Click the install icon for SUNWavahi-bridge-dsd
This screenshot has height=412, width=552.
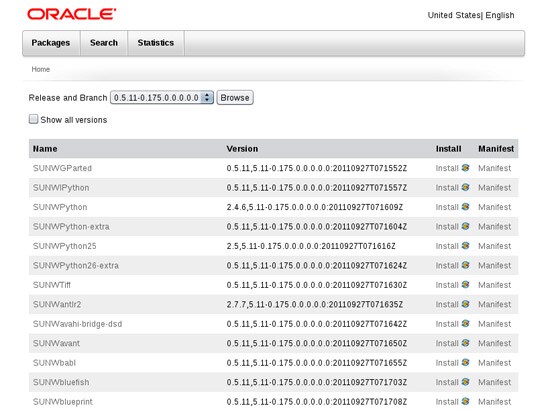point(465,324)
